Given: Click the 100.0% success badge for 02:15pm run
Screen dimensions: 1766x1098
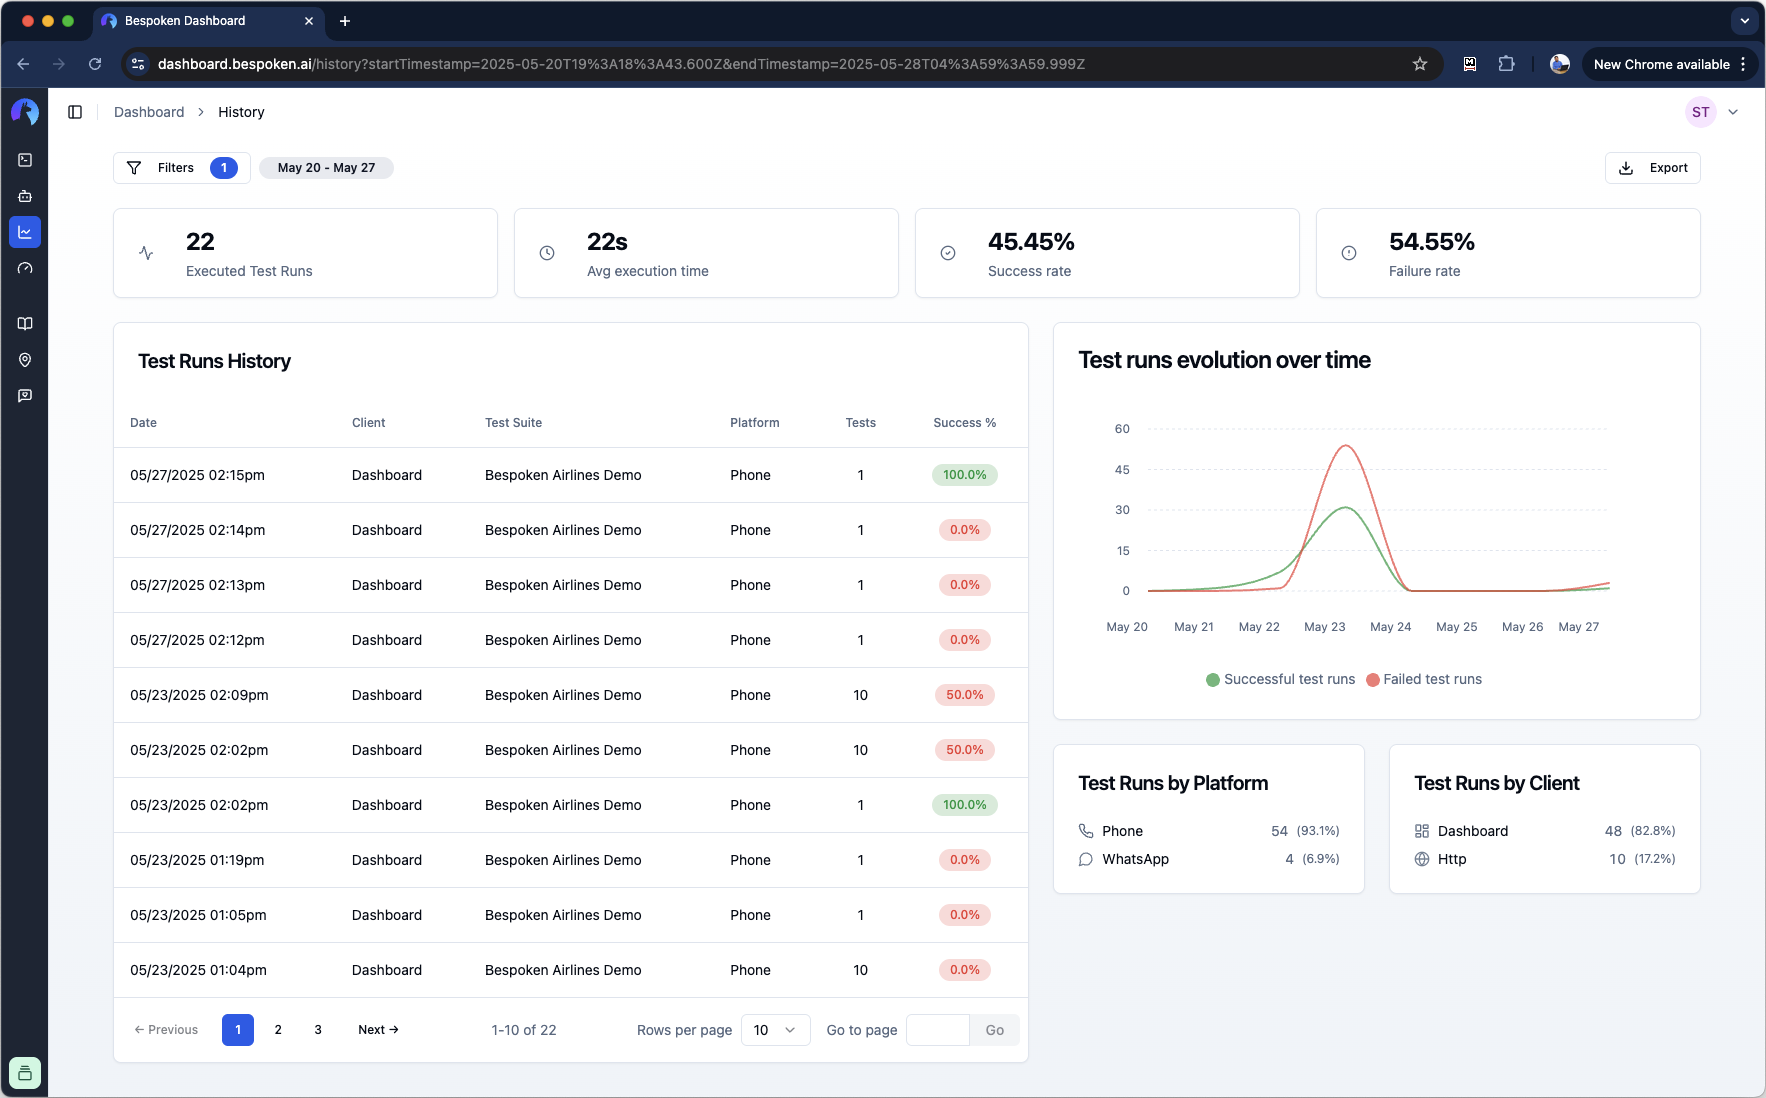Looking at the screenshot, I should (x=964, y=475).
